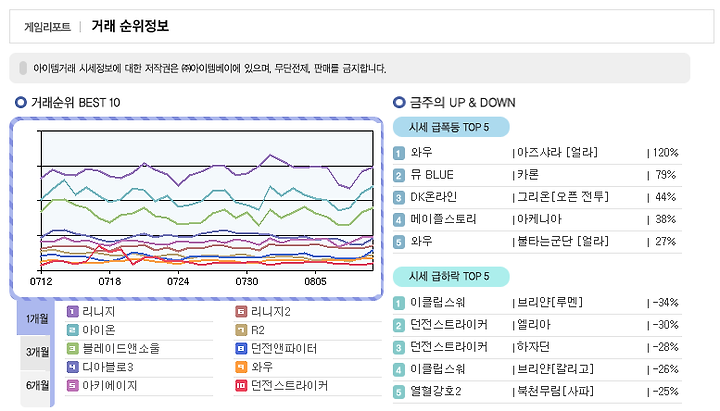Select 아케니아 server entry
The width and height of the screenshot is (720, 411).
point(539,219)
